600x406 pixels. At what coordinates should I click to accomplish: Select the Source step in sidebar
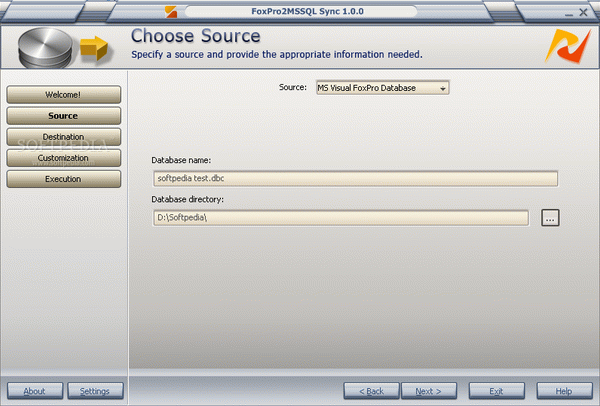click(x=64, y=116)
